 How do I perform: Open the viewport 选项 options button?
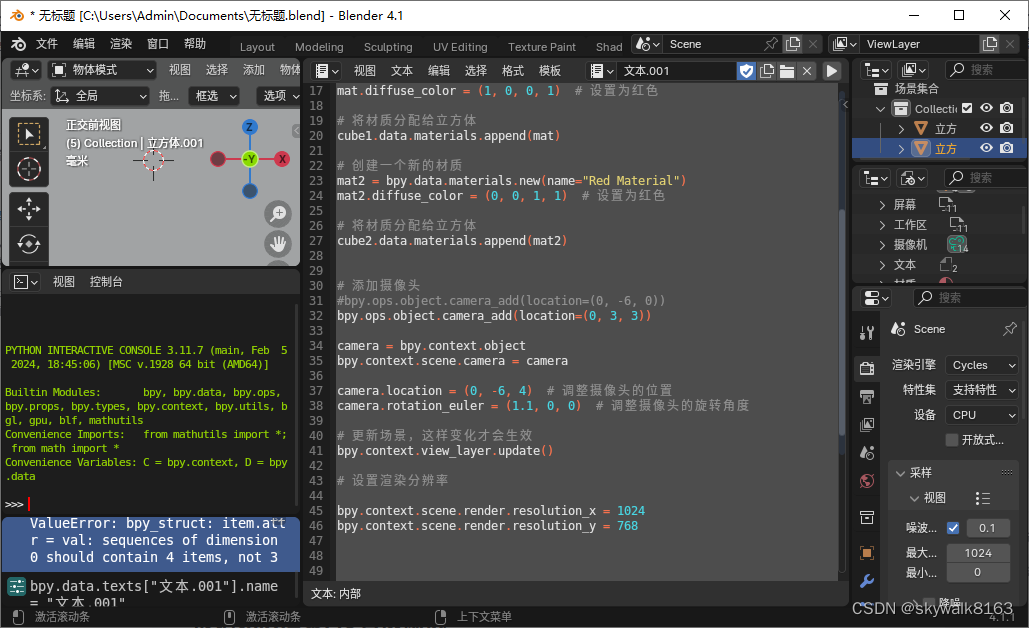(x=278, y=96)
